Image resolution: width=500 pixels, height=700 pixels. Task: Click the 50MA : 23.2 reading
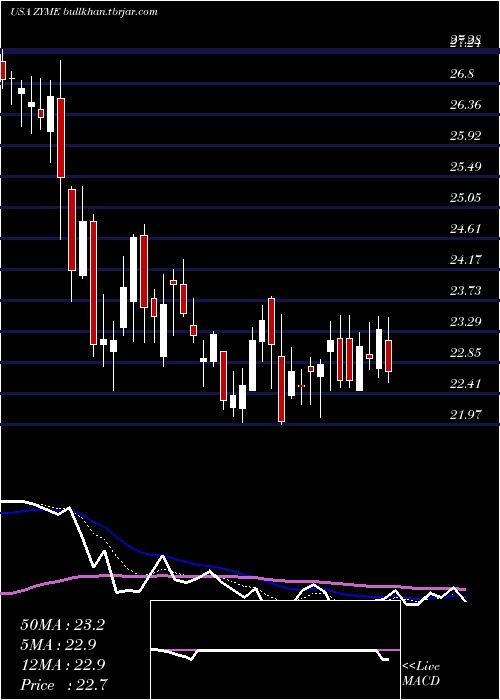pyautogui.click(x=62, y=625)
